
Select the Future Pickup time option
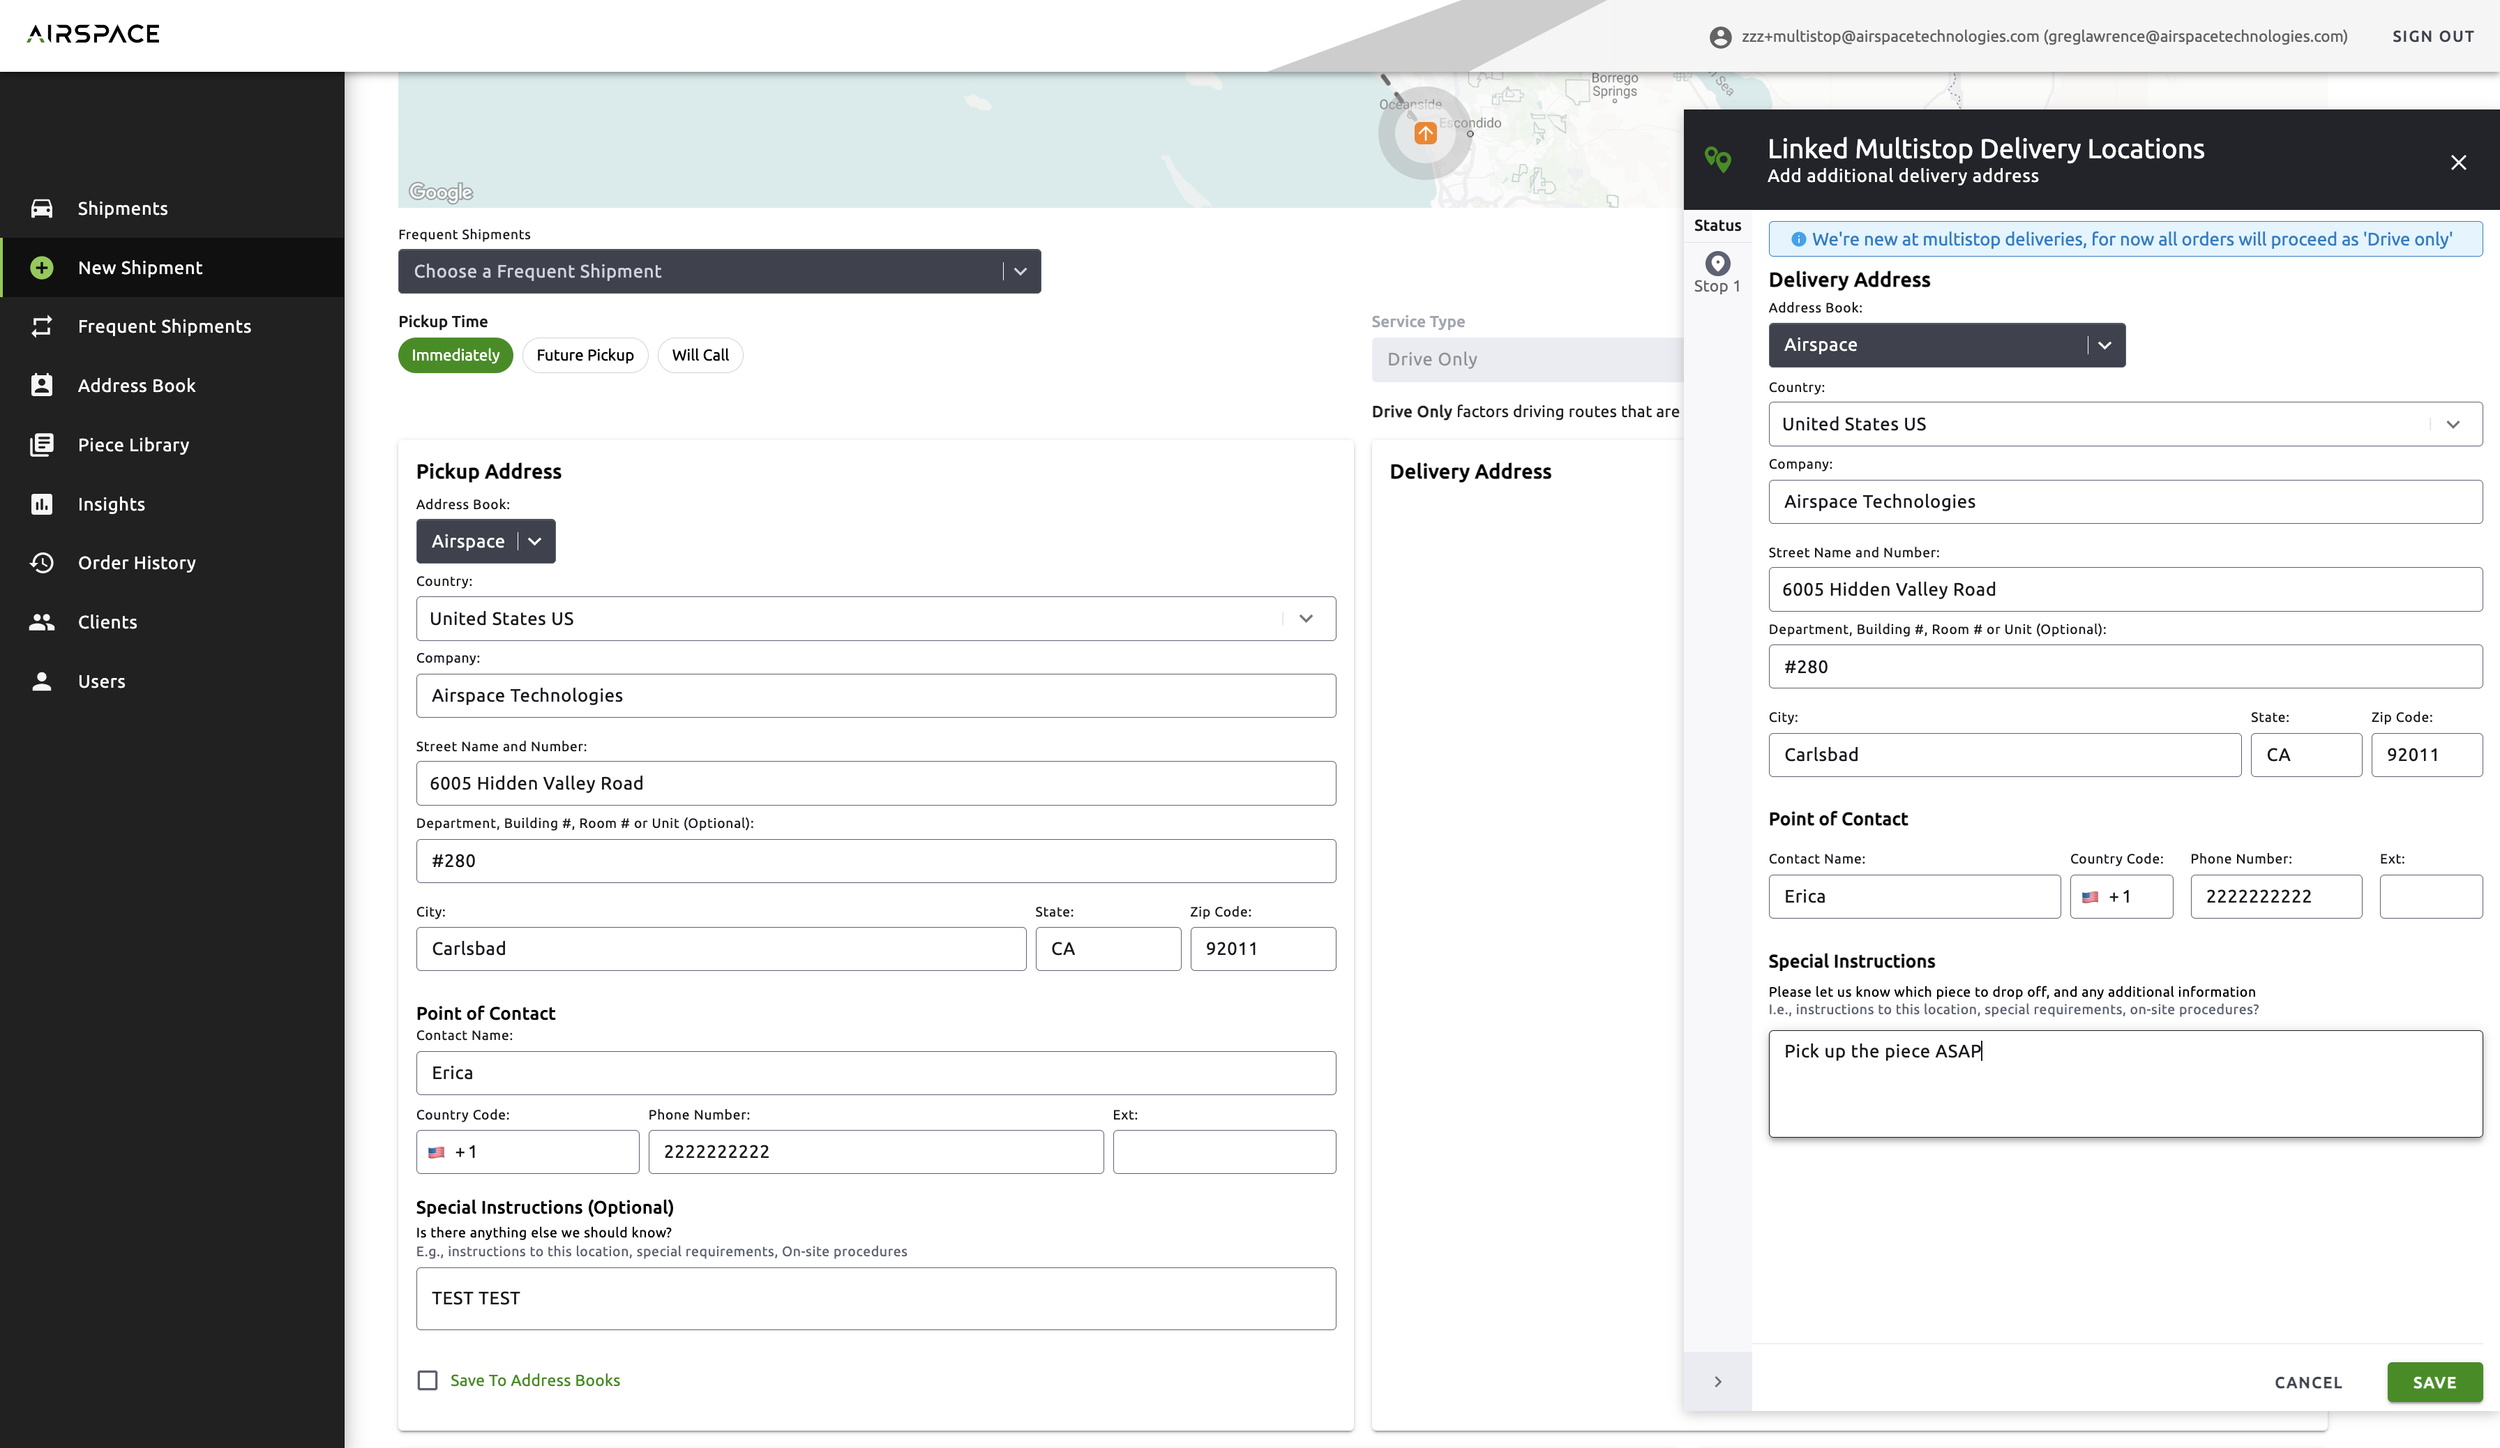pyautogui.click(x=585, y=355)
